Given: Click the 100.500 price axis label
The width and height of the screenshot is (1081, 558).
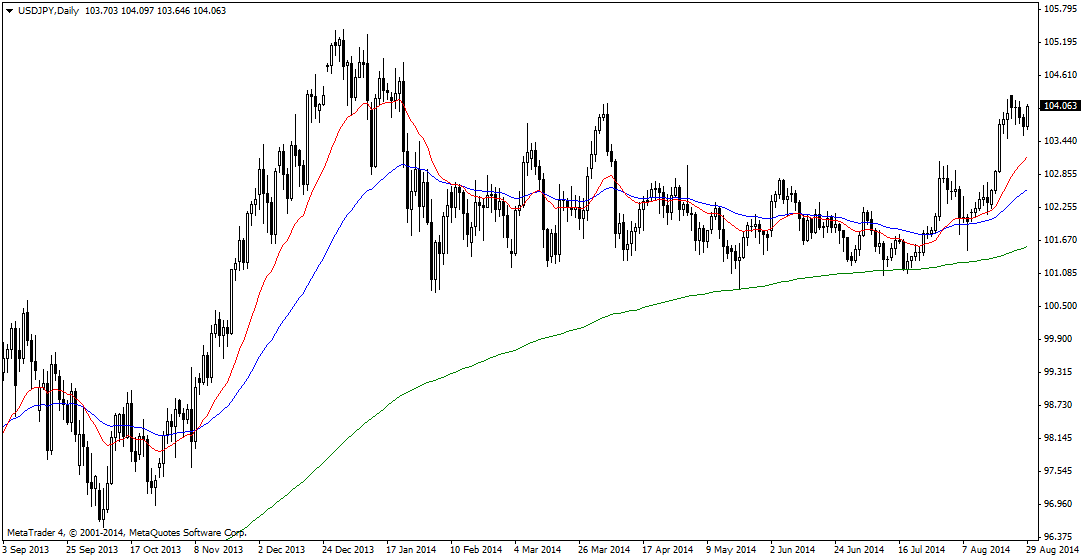Looking at the screenshot, I should [1058, 306].
